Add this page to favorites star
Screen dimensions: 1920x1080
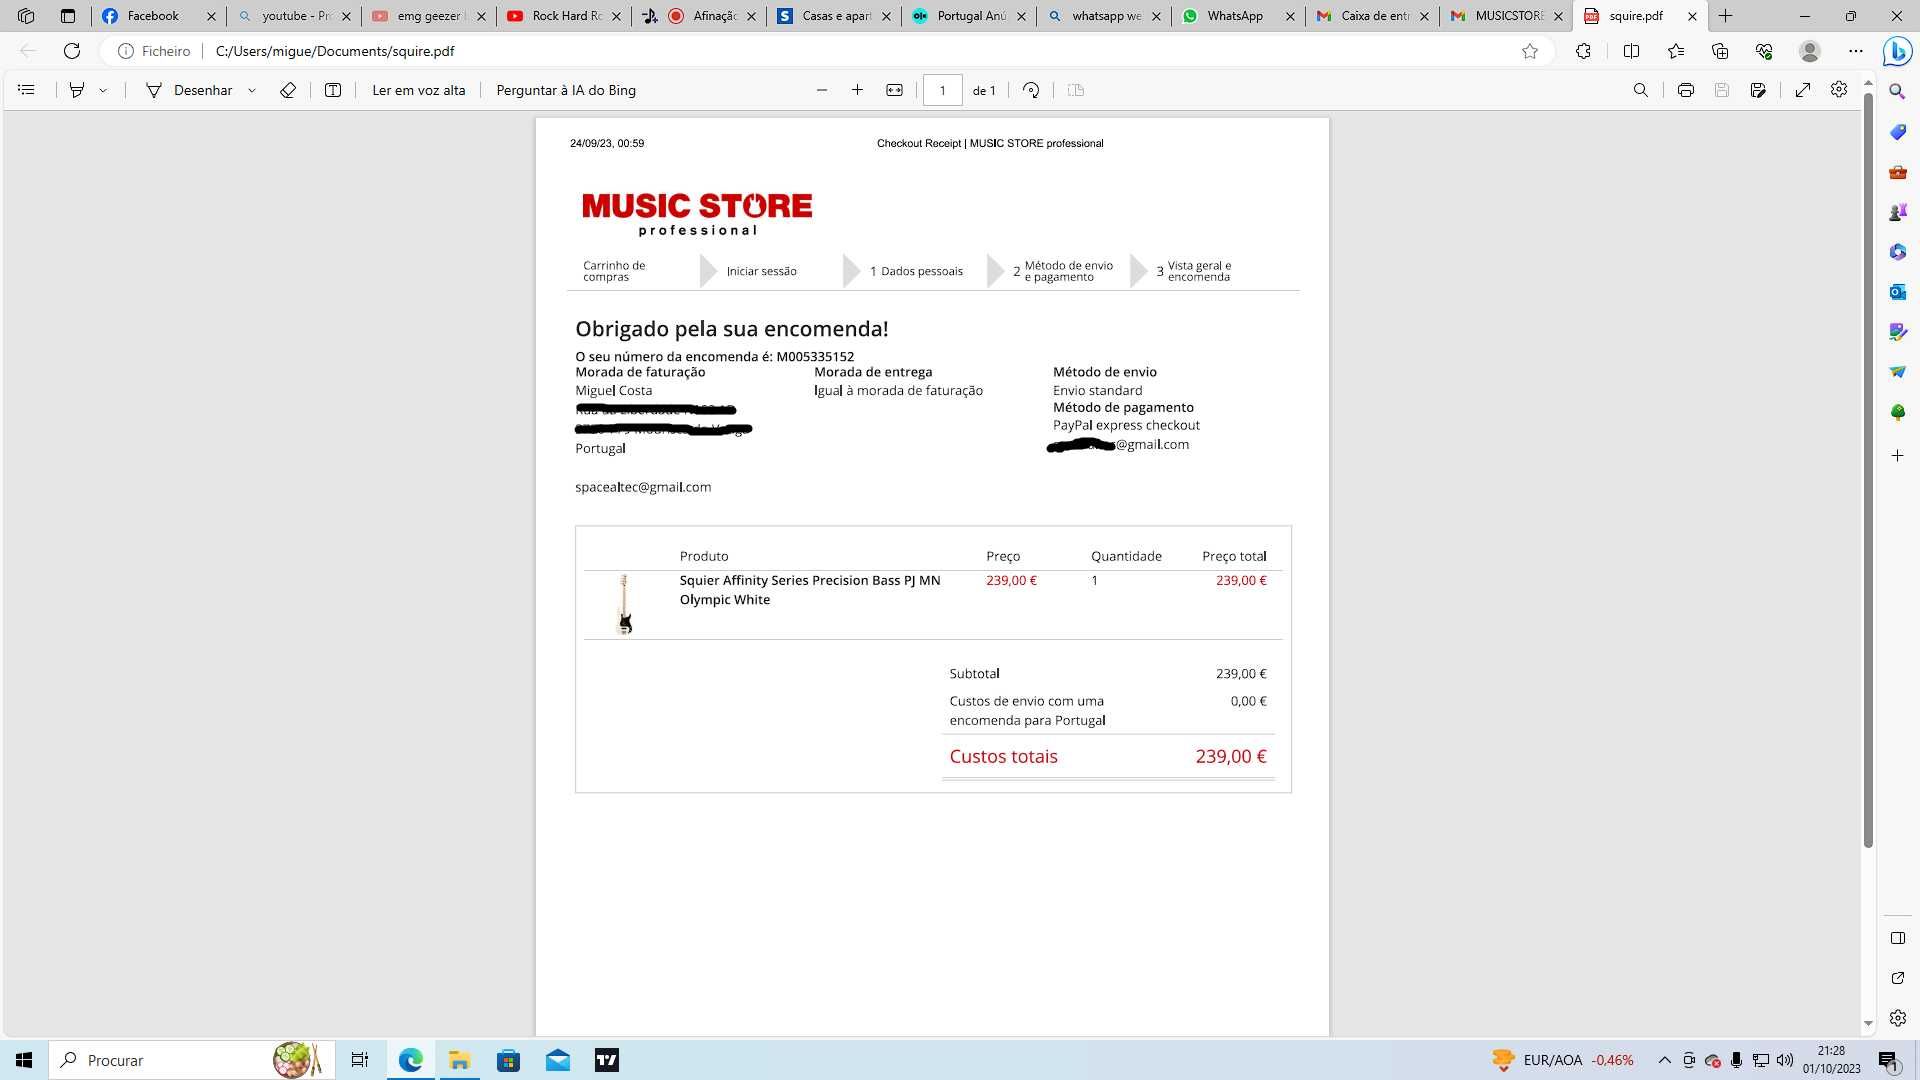(x=1530, y=51)
